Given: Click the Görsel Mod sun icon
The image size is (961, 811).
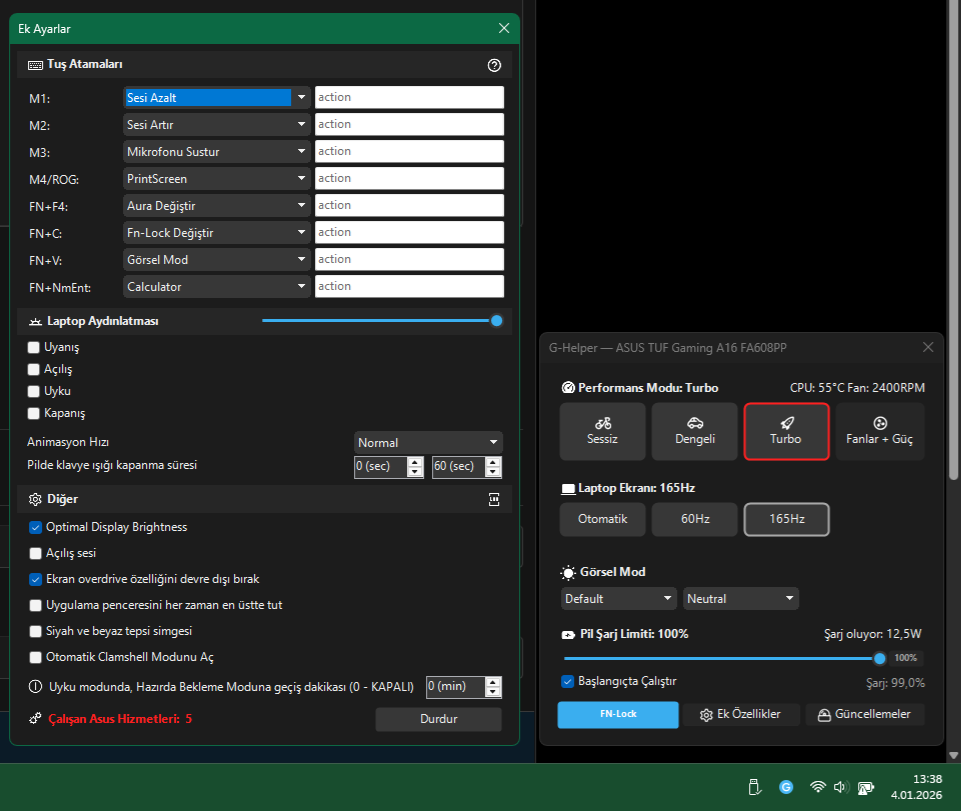Looking at the screenshot, I should pyautogui.click(x=568, y=573).
